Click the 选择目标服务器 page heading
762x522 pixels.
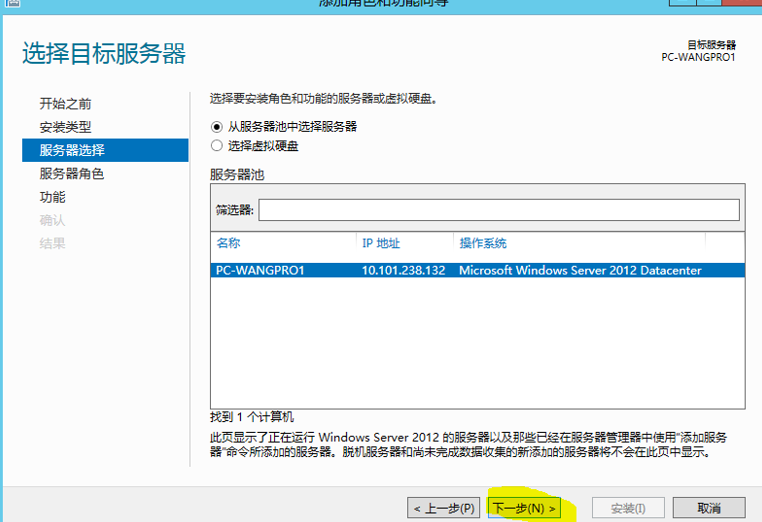pos(104,53)
